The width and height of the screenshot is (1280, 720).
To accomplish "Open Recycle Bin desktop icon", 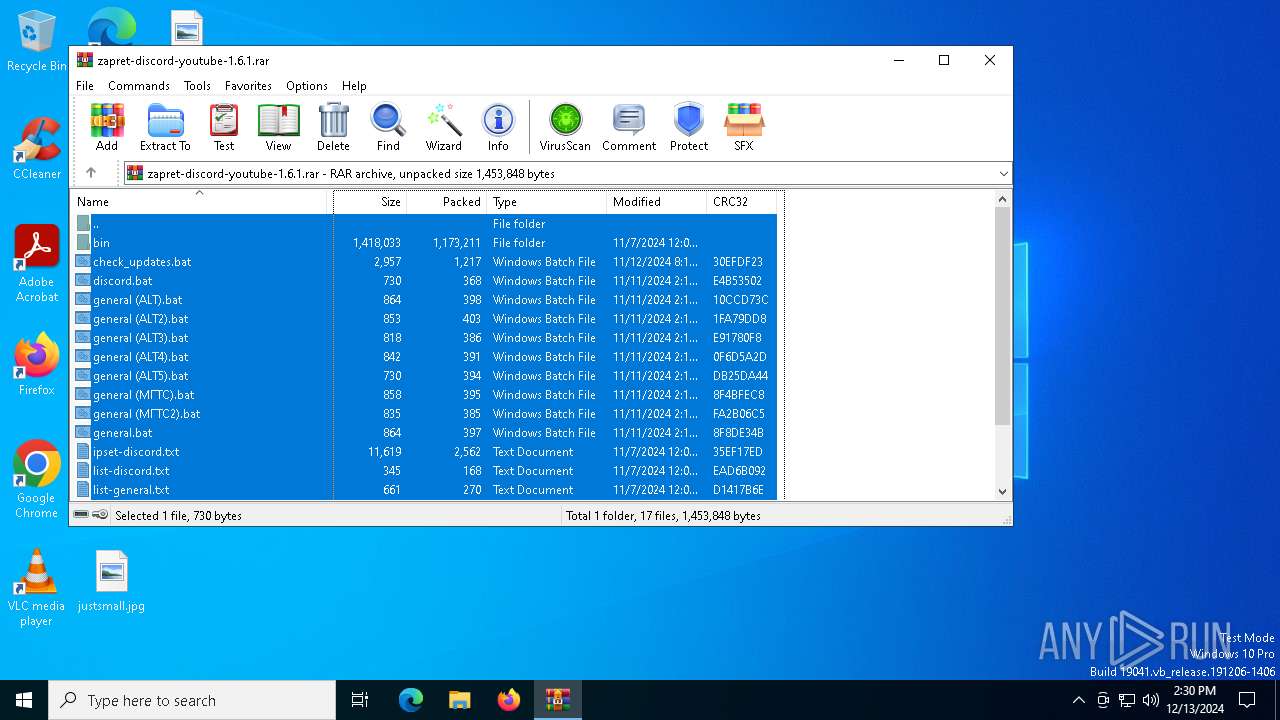I will click(x=37, y=41).
